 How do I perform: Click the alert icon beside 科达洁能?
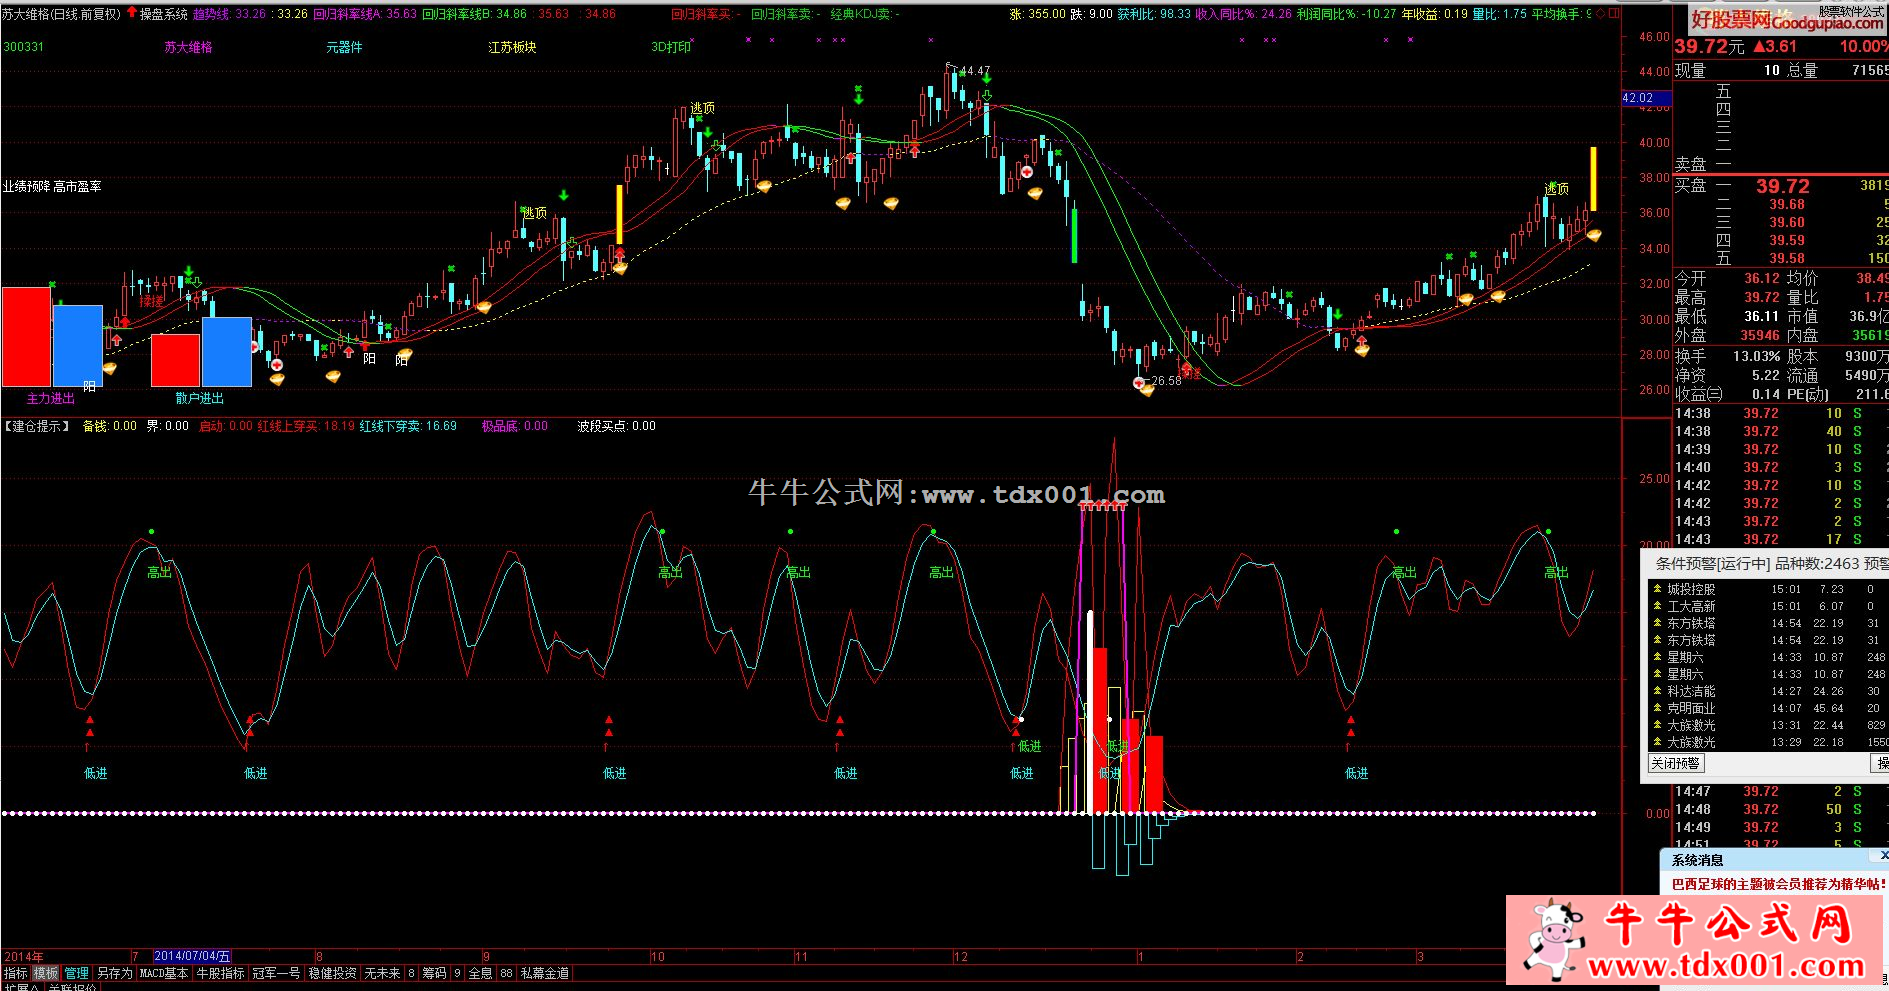[x=1657, y=692]
